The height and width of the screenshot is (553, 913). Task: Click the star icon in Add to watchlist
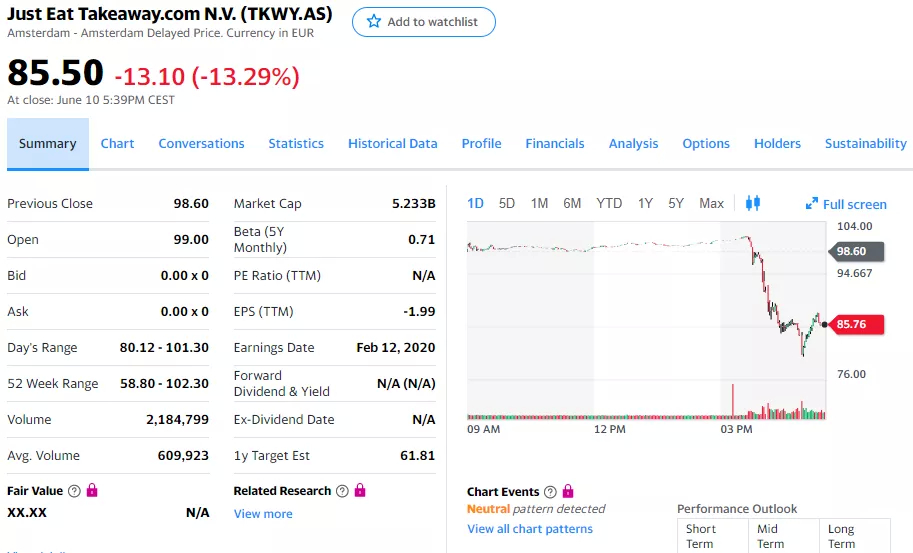tap(374, 22)
